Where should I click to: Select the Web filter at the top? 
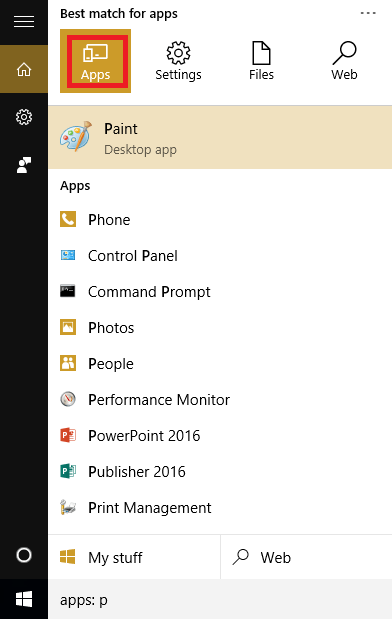344,61
